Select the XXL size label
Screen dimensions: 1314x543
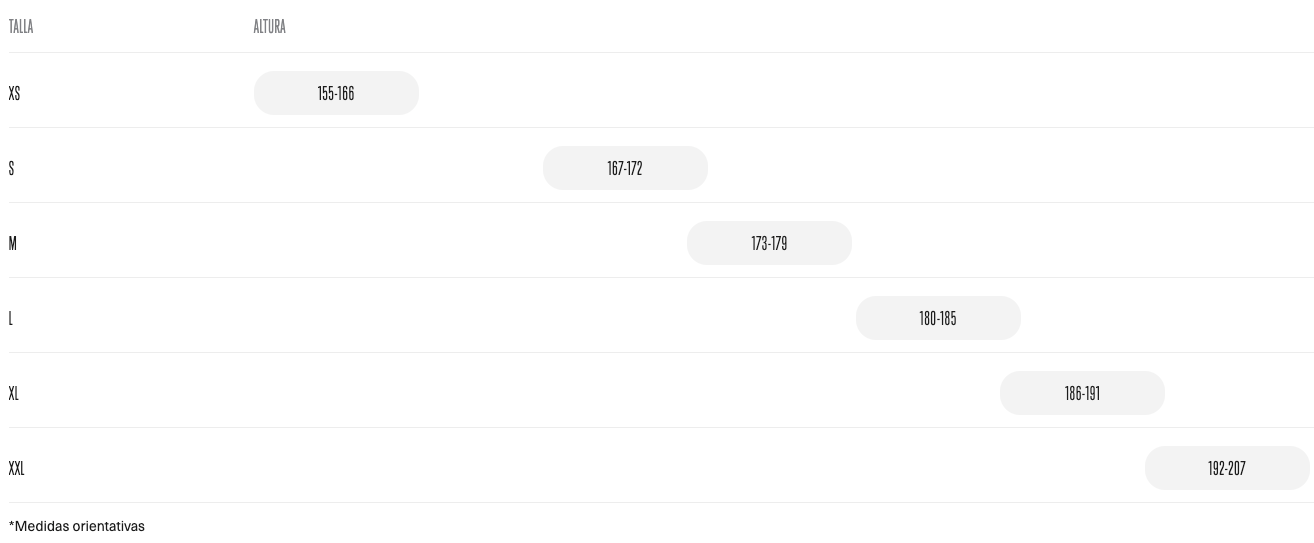16,468
